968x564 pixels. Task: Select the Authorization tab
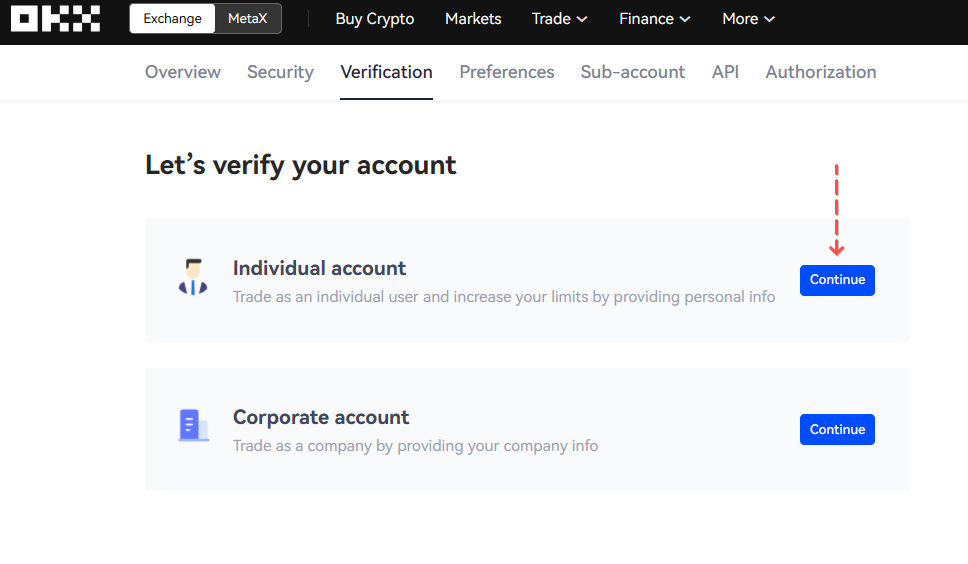click(821, 72)
